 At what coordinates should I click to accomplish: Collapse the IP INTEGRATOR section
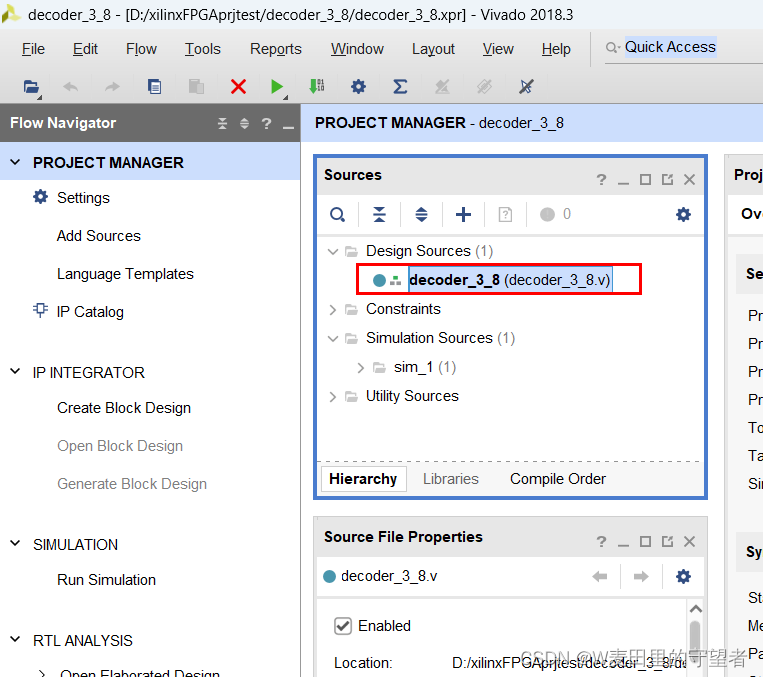(x=16, y=372)
